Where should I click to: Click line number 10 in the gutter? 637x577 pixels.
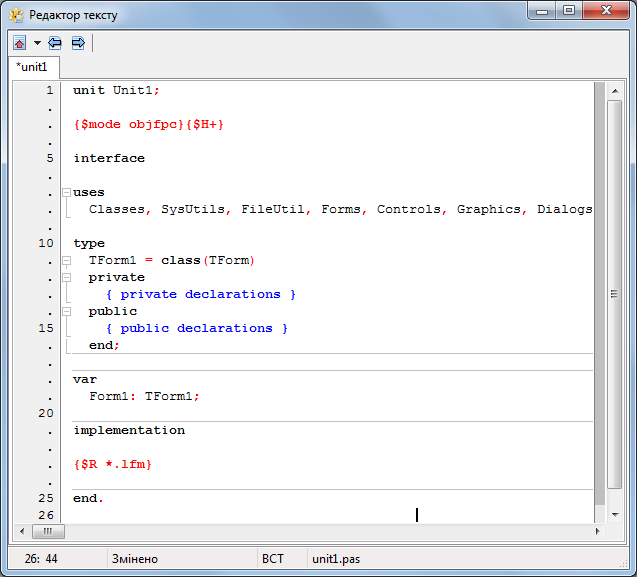pos(46,243)
